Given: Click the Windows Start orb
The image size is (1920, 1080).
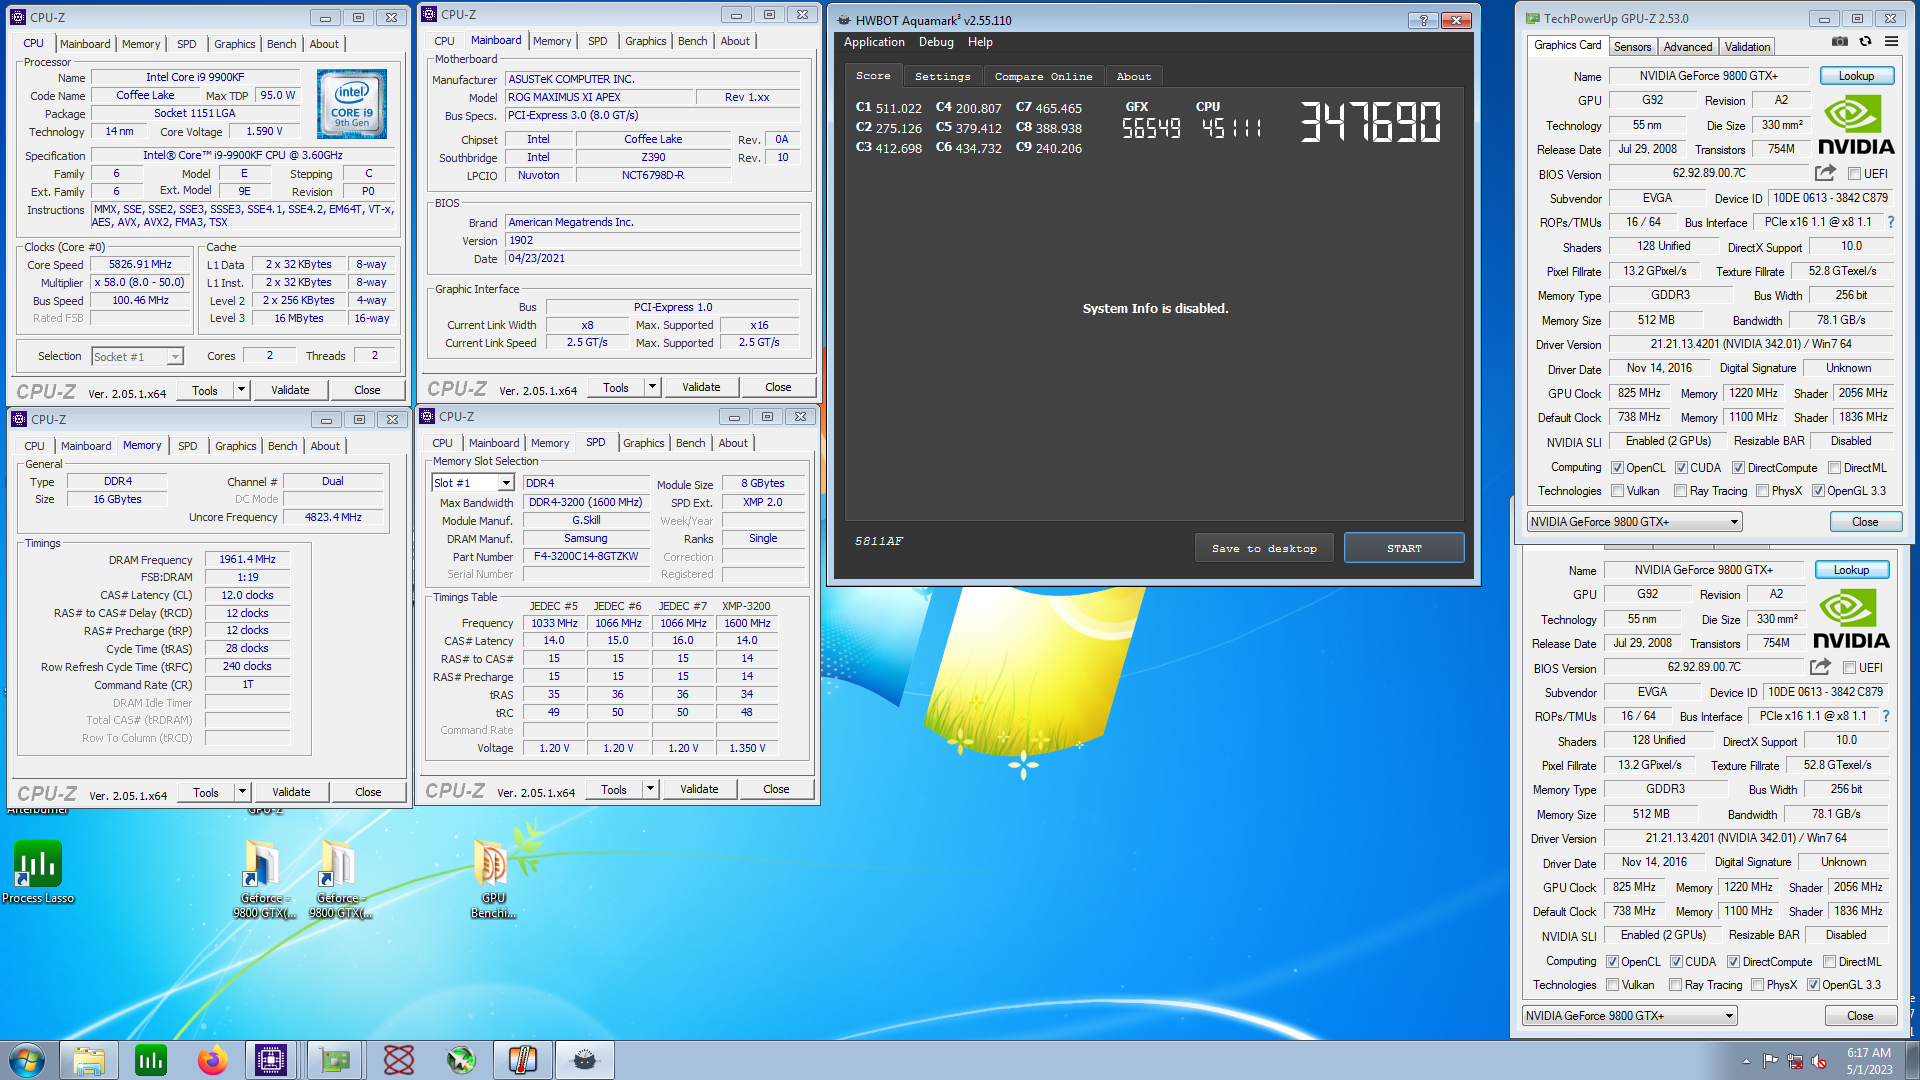Looking at the screenshot, I should pyautogui.click(x=27, y=1060).
